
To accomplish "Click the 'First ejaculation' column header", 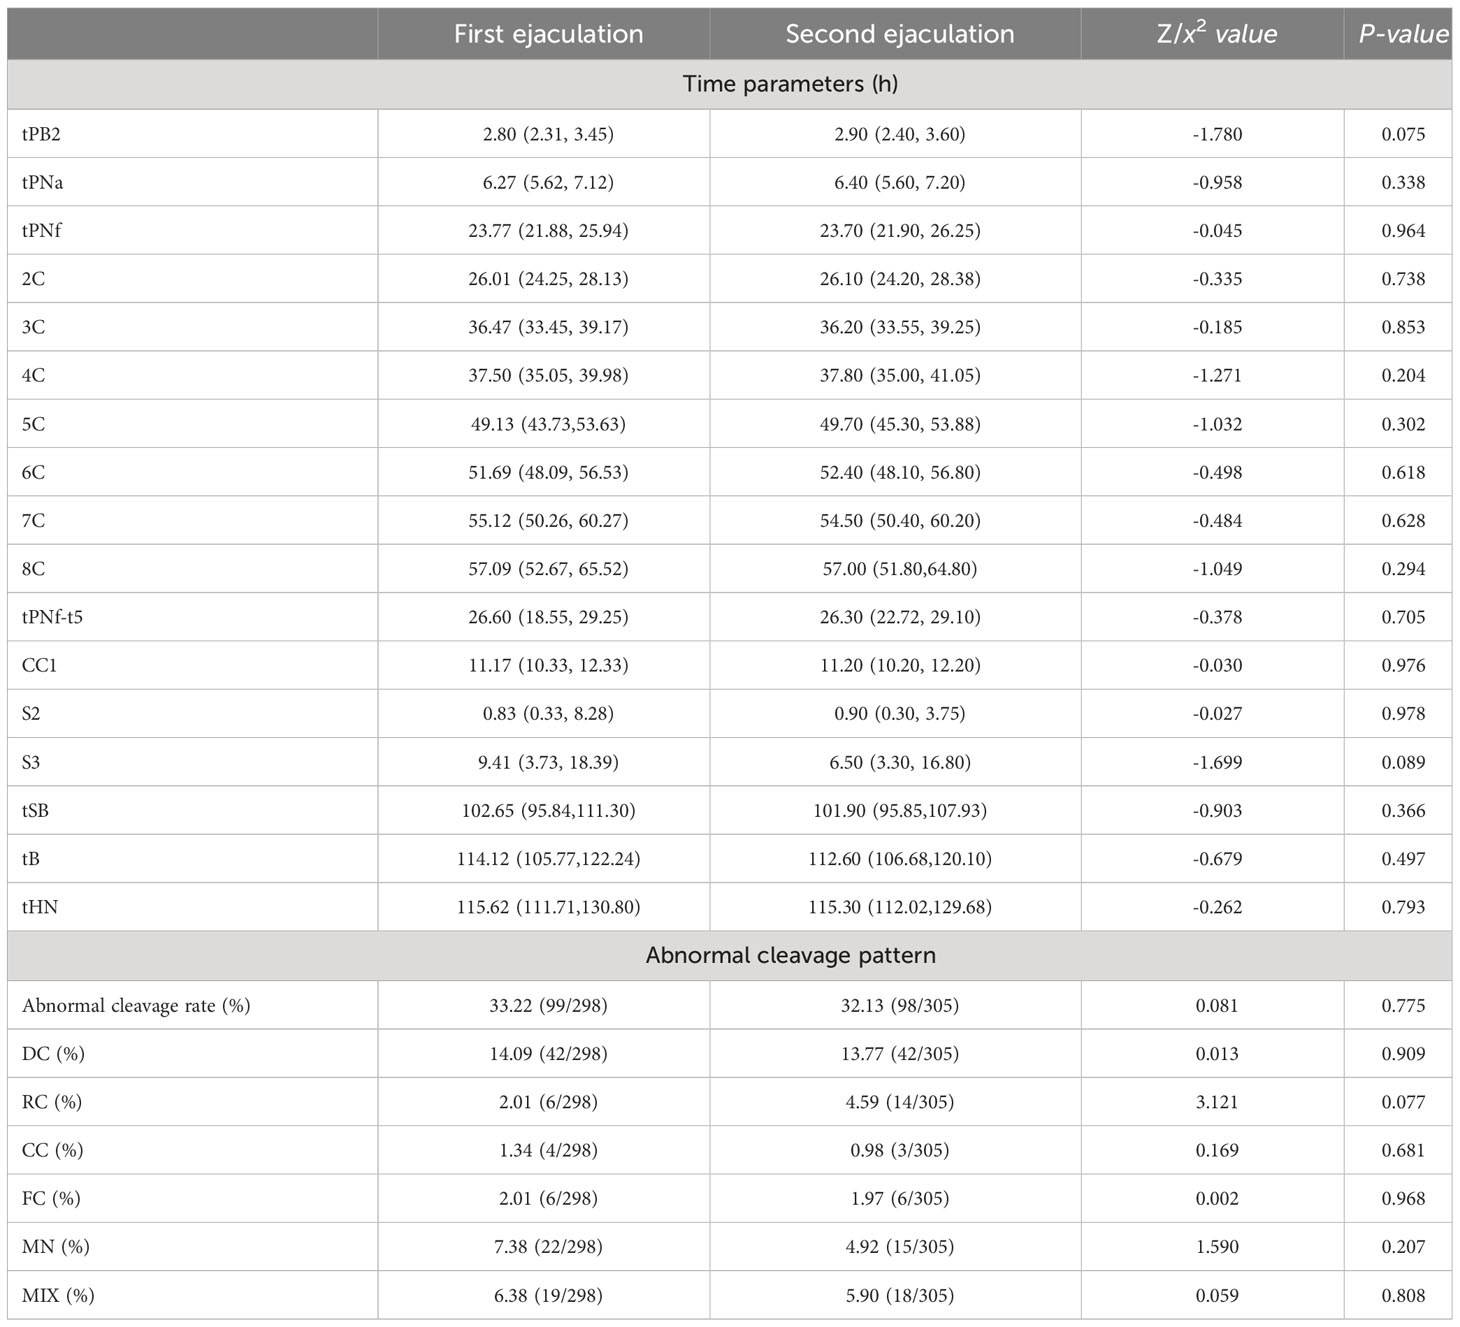I will coord(548,34).
